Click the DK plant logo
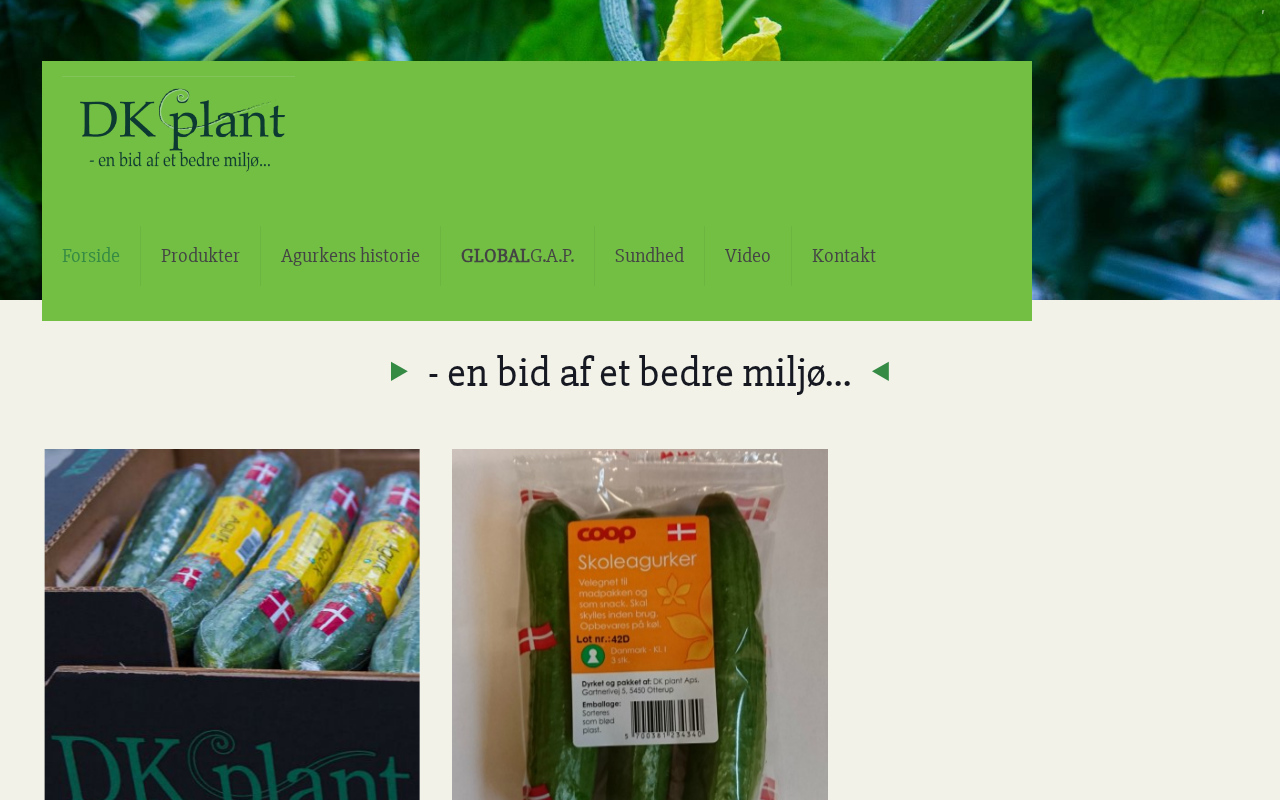 180,125
